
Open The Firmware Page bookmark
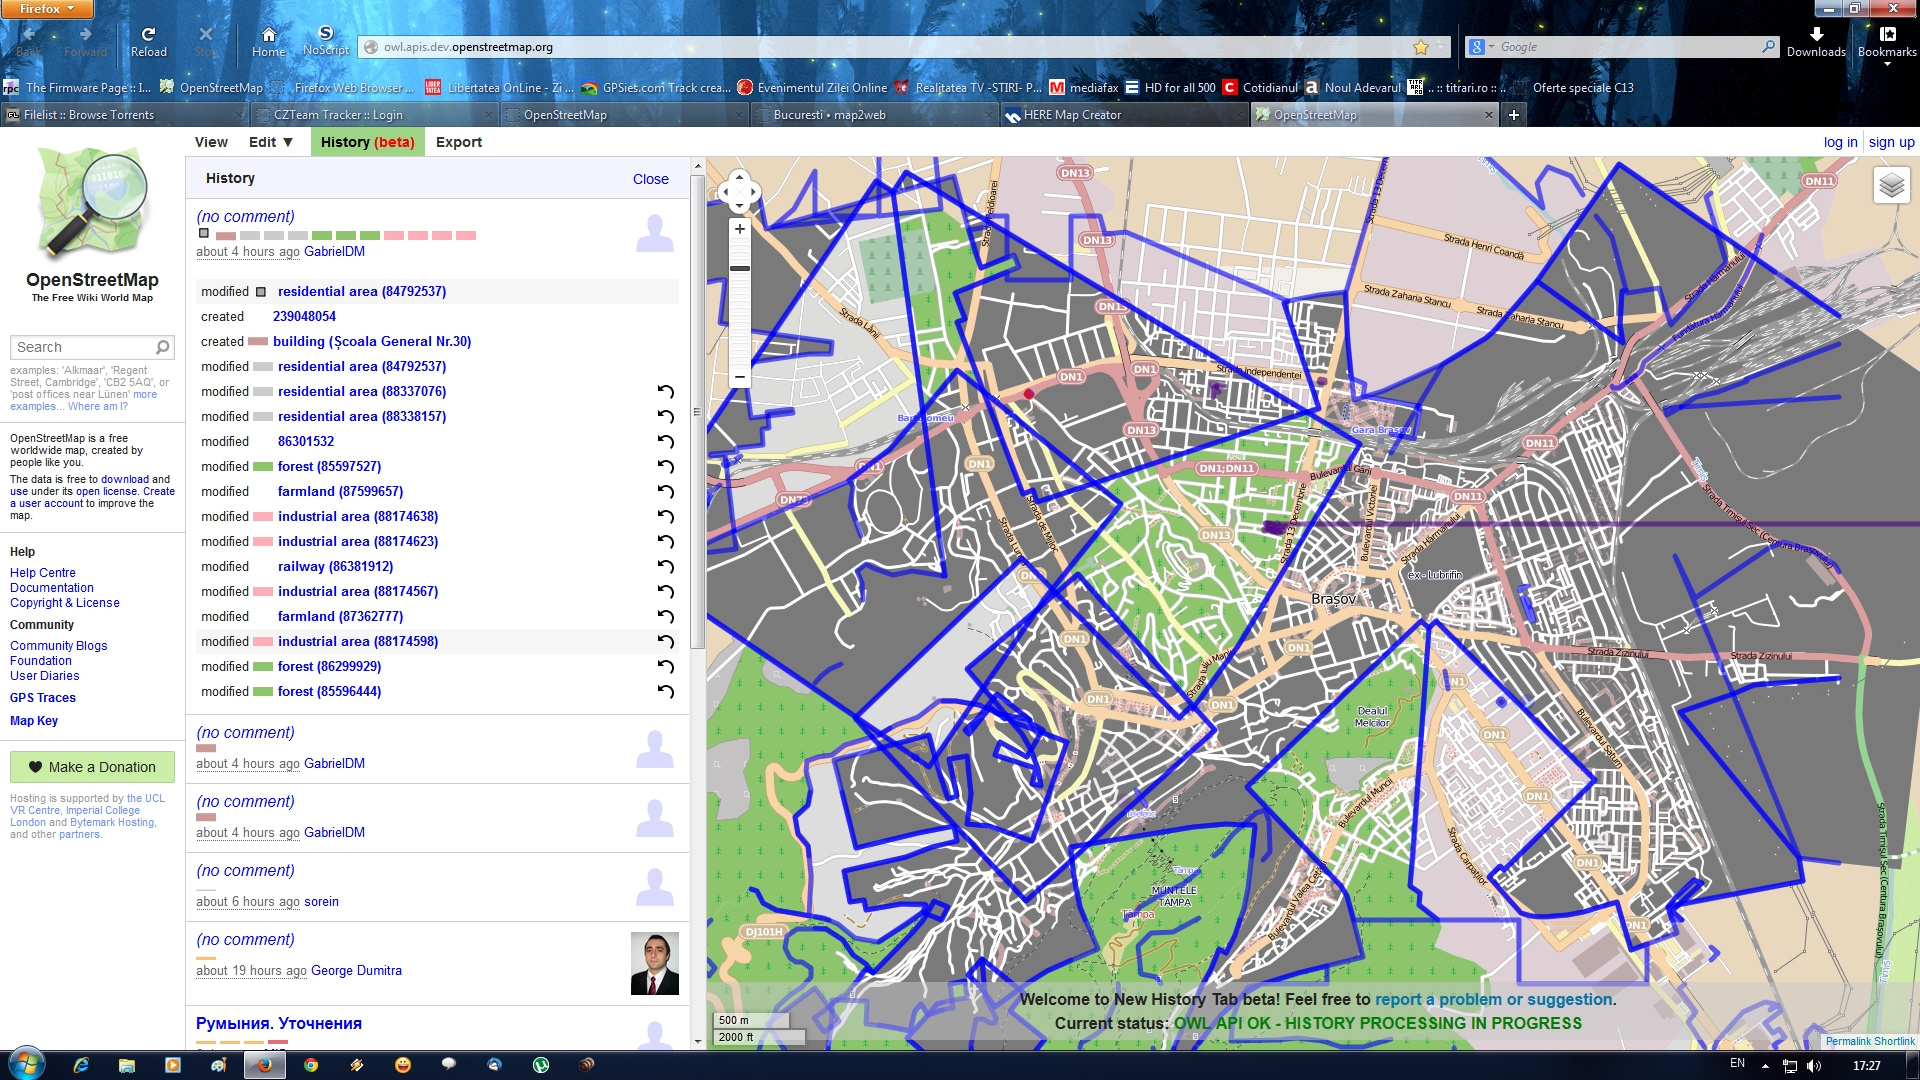coord(78,88)
